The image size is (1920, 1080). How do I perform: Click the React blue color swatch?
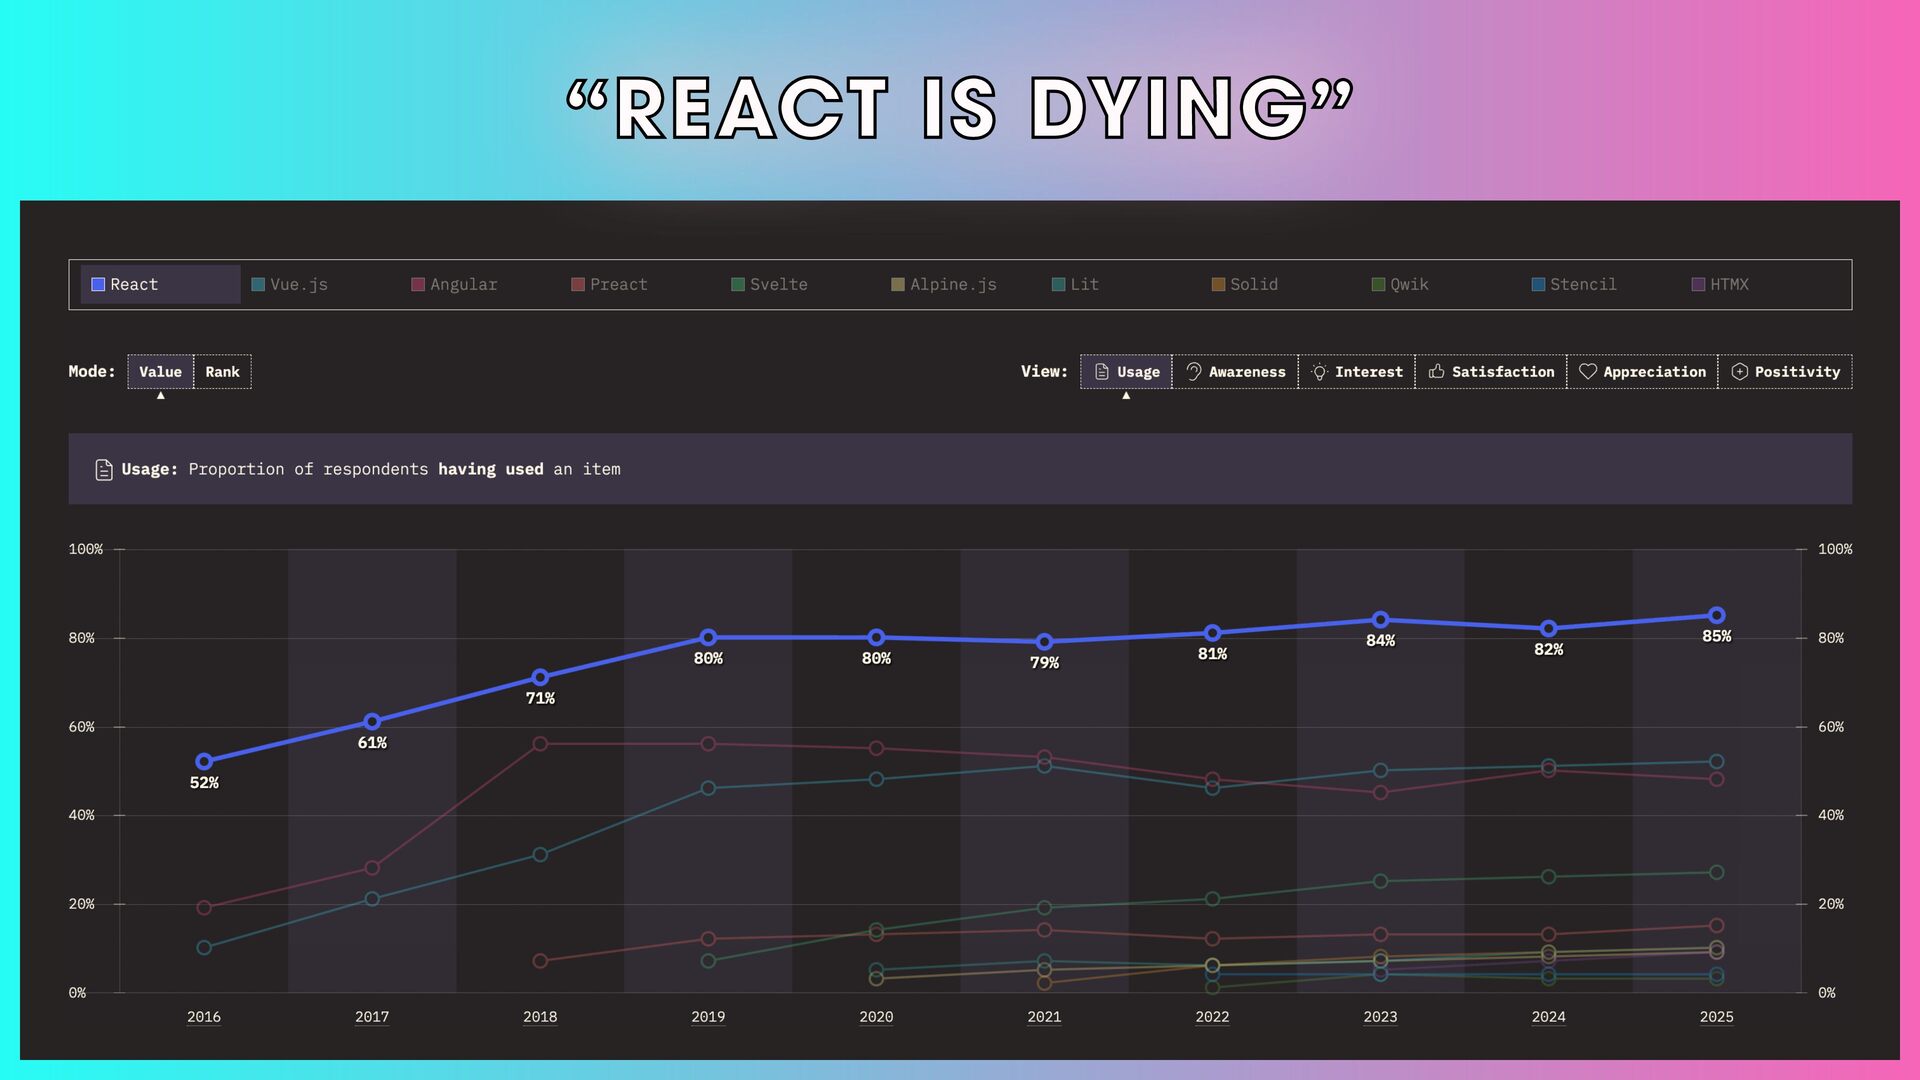coord(98,285)
